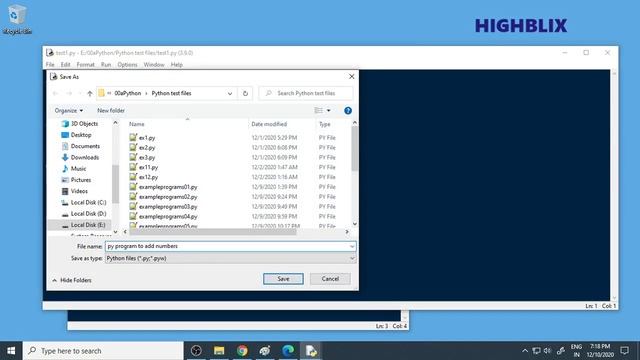Click the Back navigation arrow
This screenshot has height=360, width=640.
click(x=56, y=93)
